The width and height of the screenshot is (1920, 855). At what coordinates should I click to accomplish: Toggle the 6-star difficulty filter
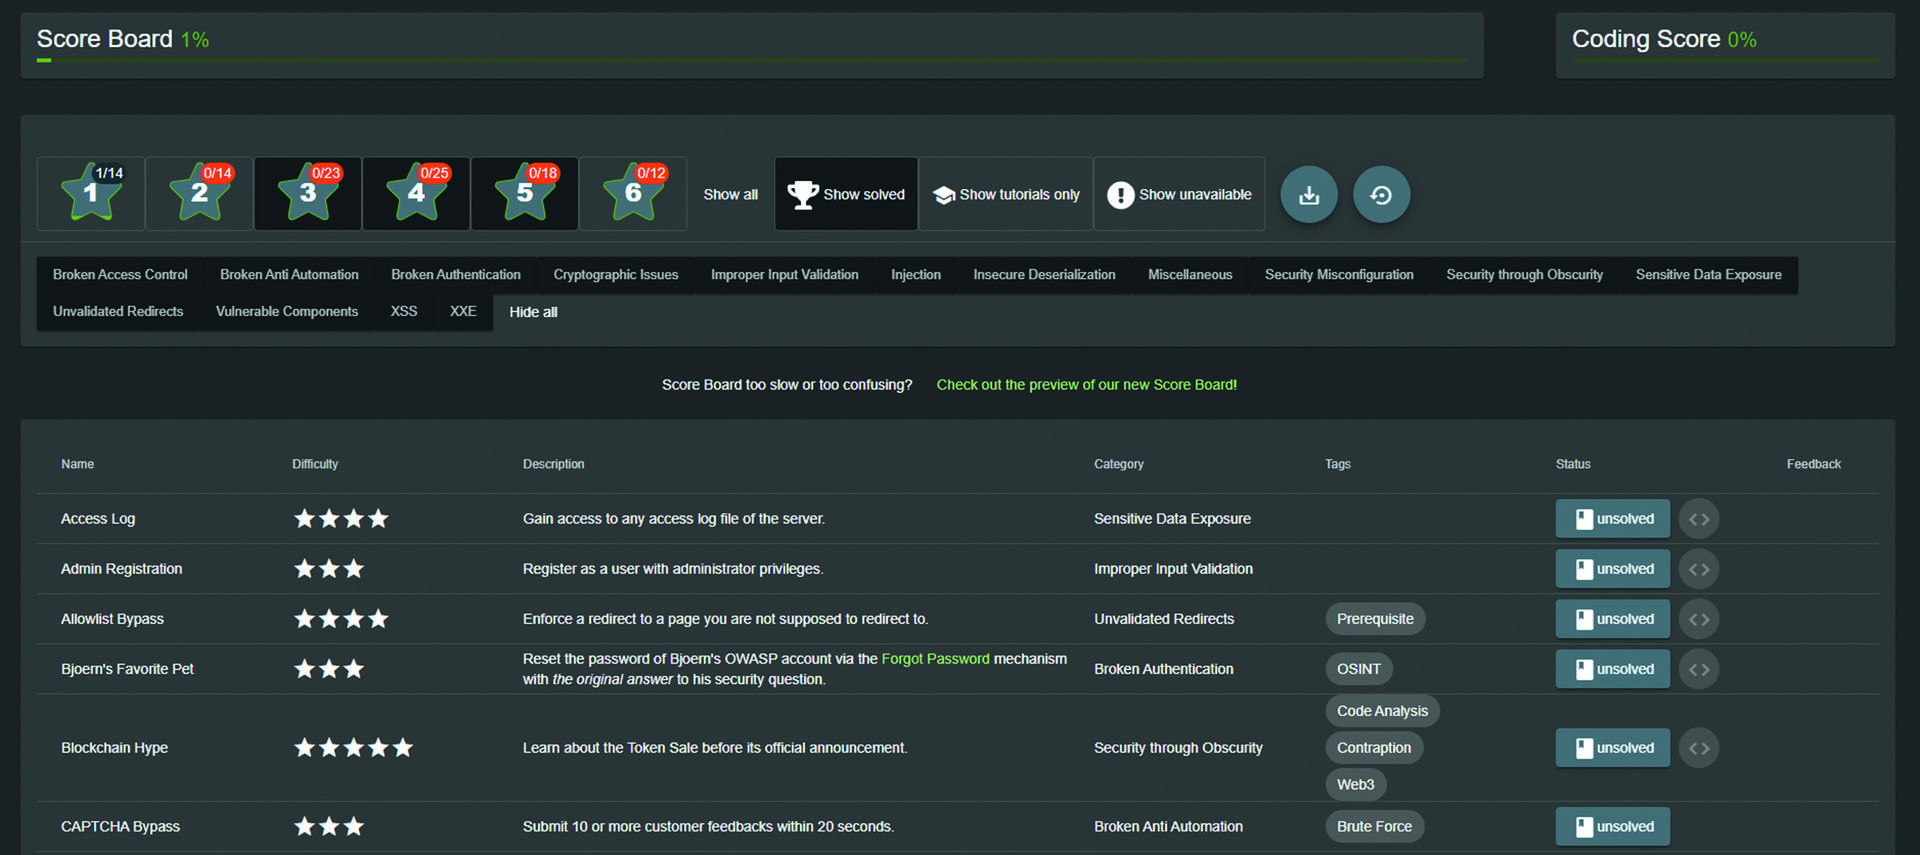tap(633, 194)
